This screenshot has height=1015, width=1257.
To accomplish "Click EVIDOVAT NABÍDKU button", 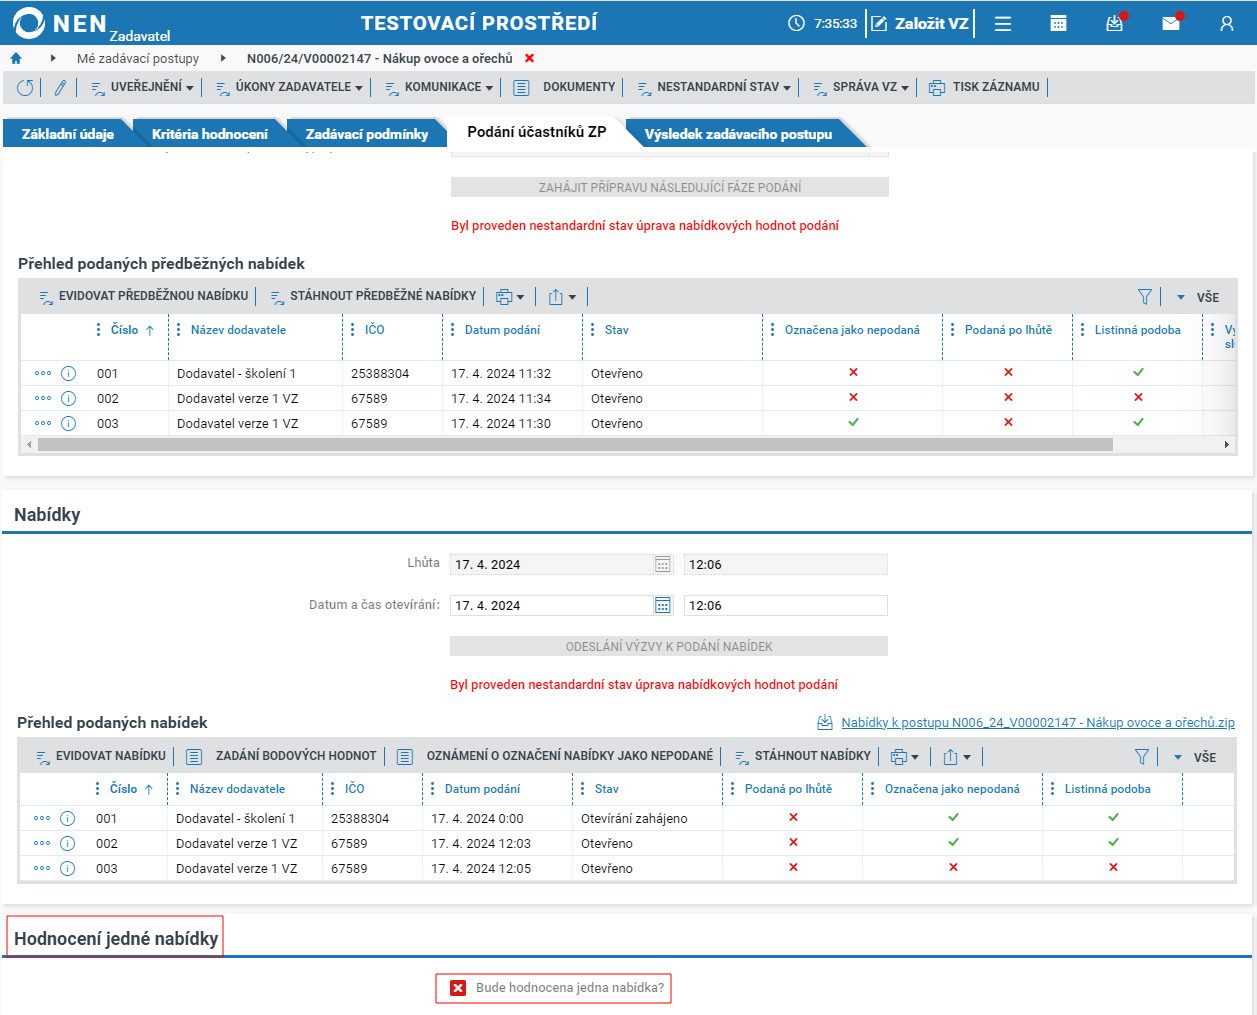I will point(100,756).
